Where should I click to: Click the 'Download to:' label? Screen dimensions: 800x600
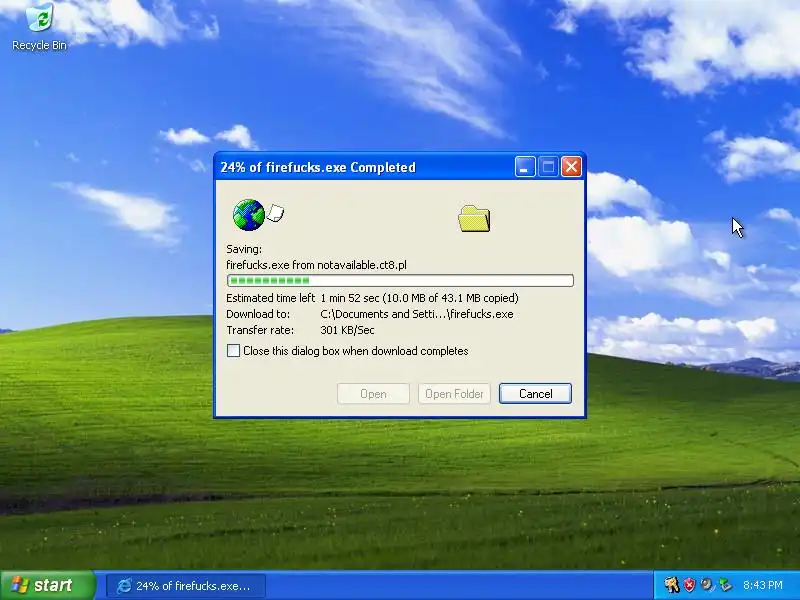tap(258, 314)
